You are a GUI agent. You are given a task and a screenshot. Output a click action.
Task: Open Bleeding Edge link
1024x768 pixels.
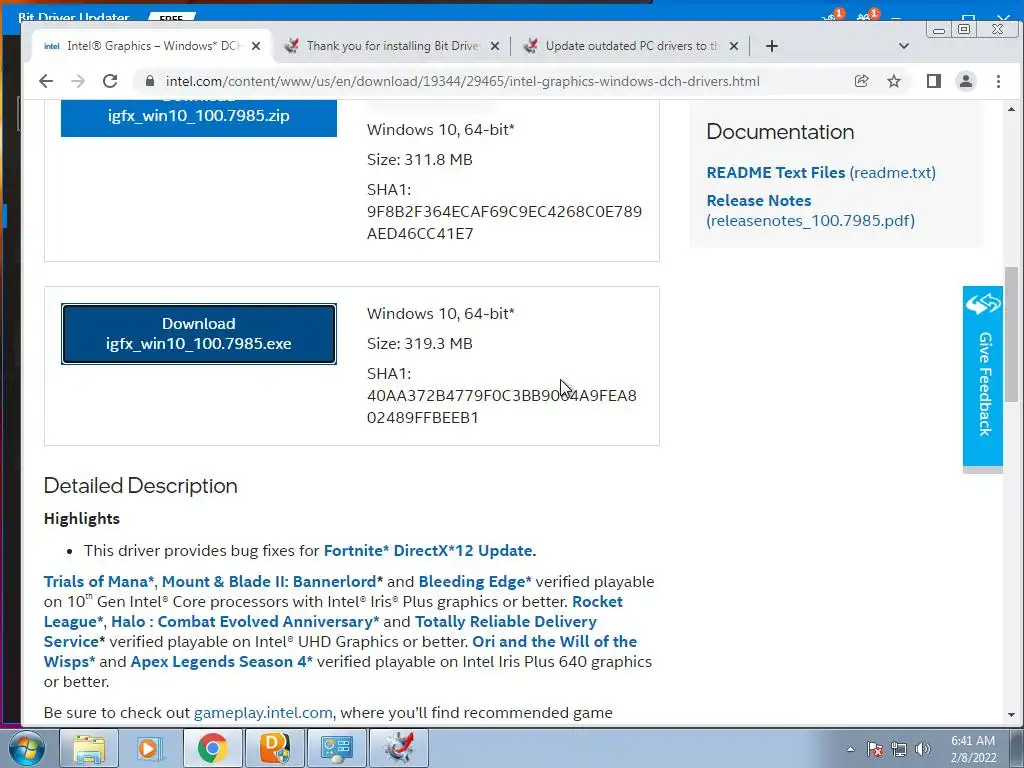[475, 582]
